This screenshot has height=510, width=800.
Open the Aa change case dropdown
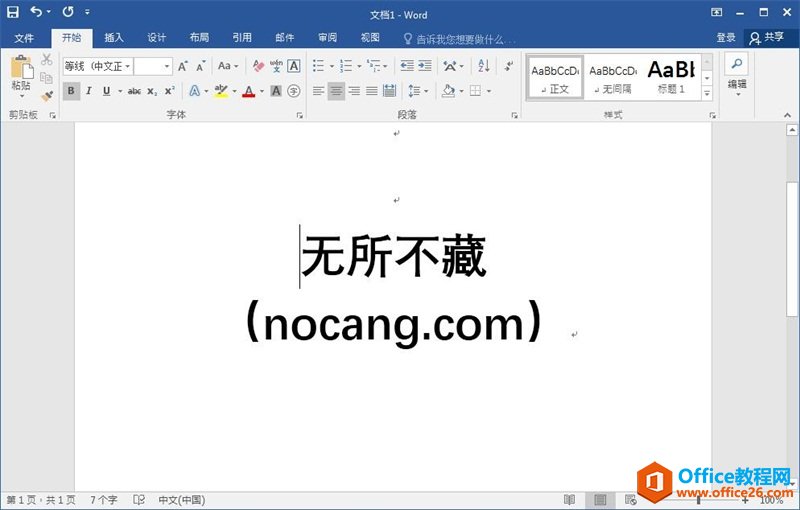click(228, 66)
